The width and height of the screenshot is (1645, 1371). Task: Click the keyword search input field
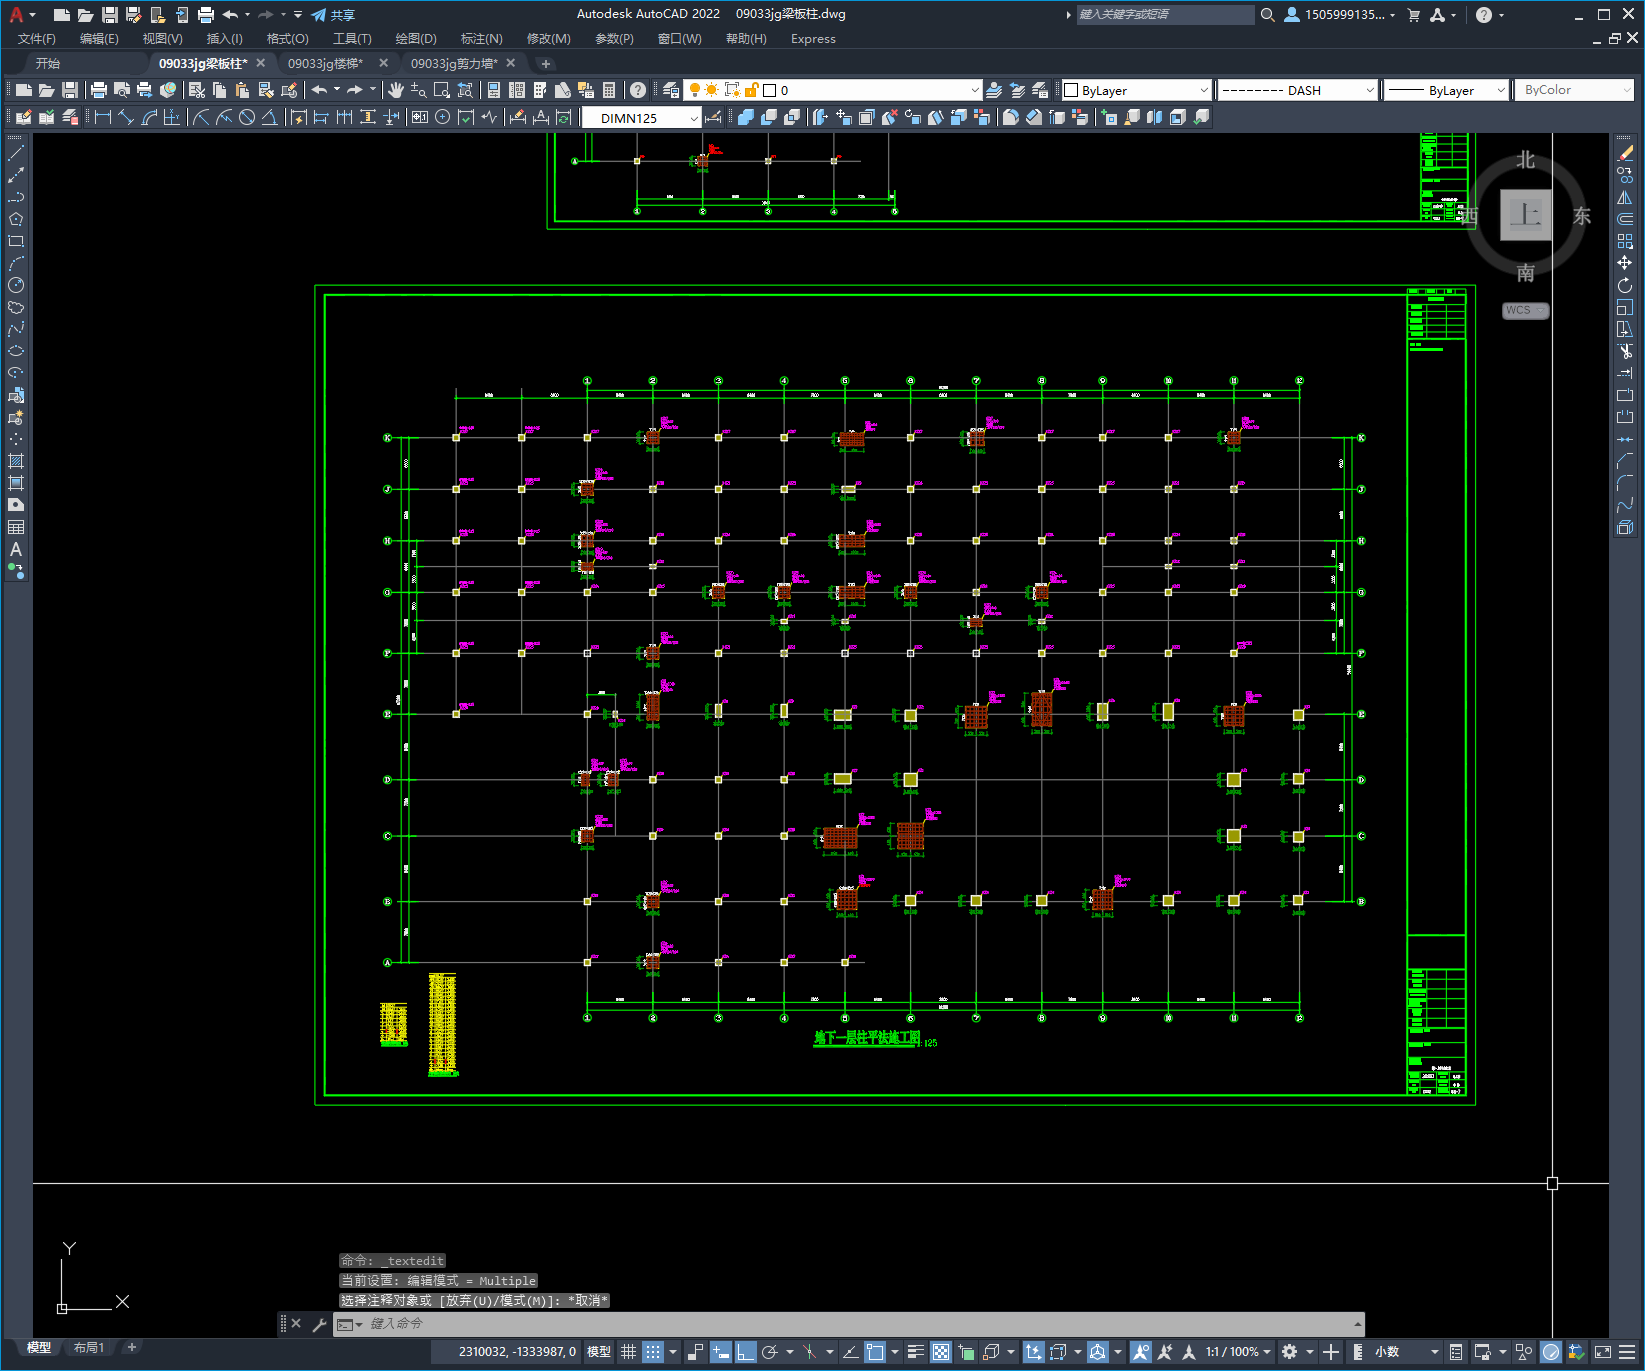[x=1164, y=15]
